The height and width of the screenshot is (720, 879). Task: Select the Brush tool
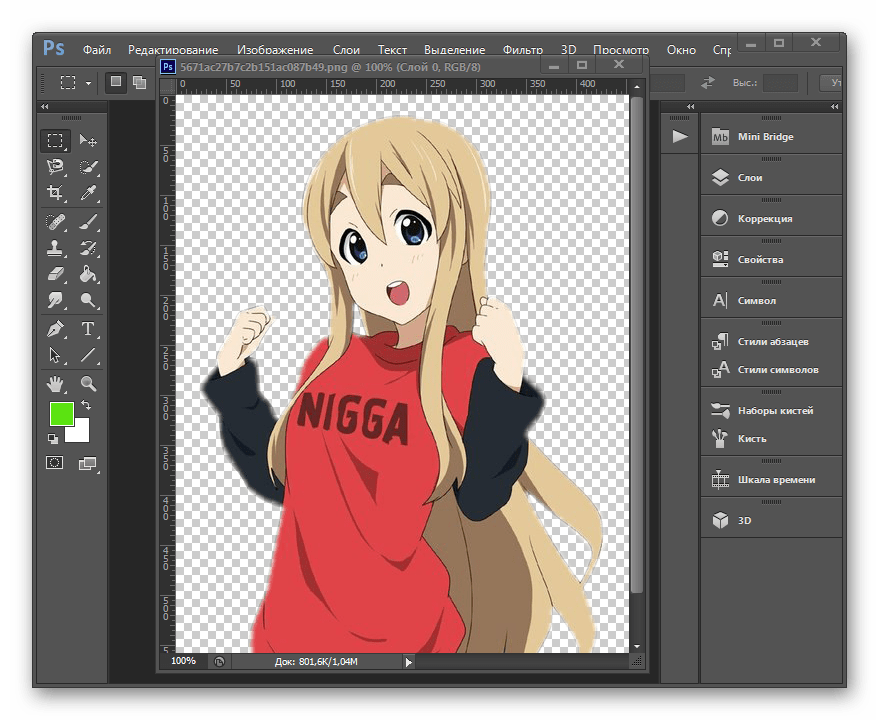pos(88,221)
